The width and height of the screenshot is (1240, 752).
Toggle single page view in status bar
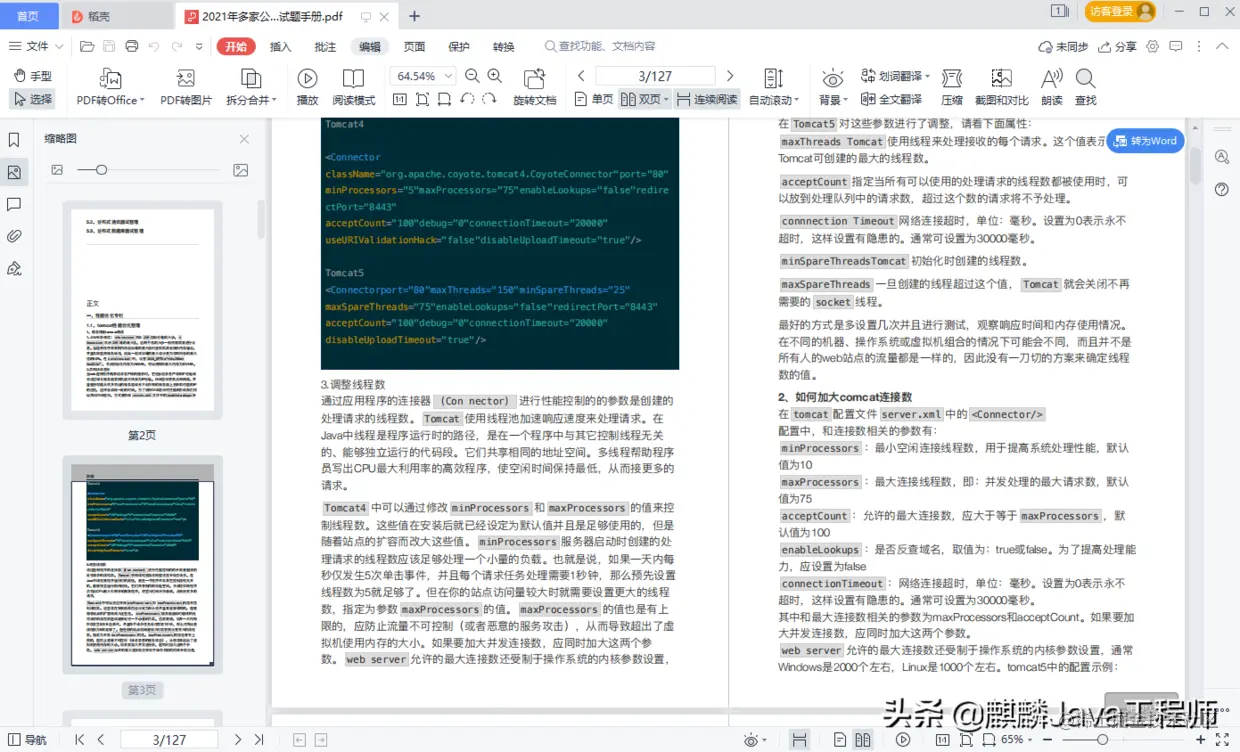point(839,740)
